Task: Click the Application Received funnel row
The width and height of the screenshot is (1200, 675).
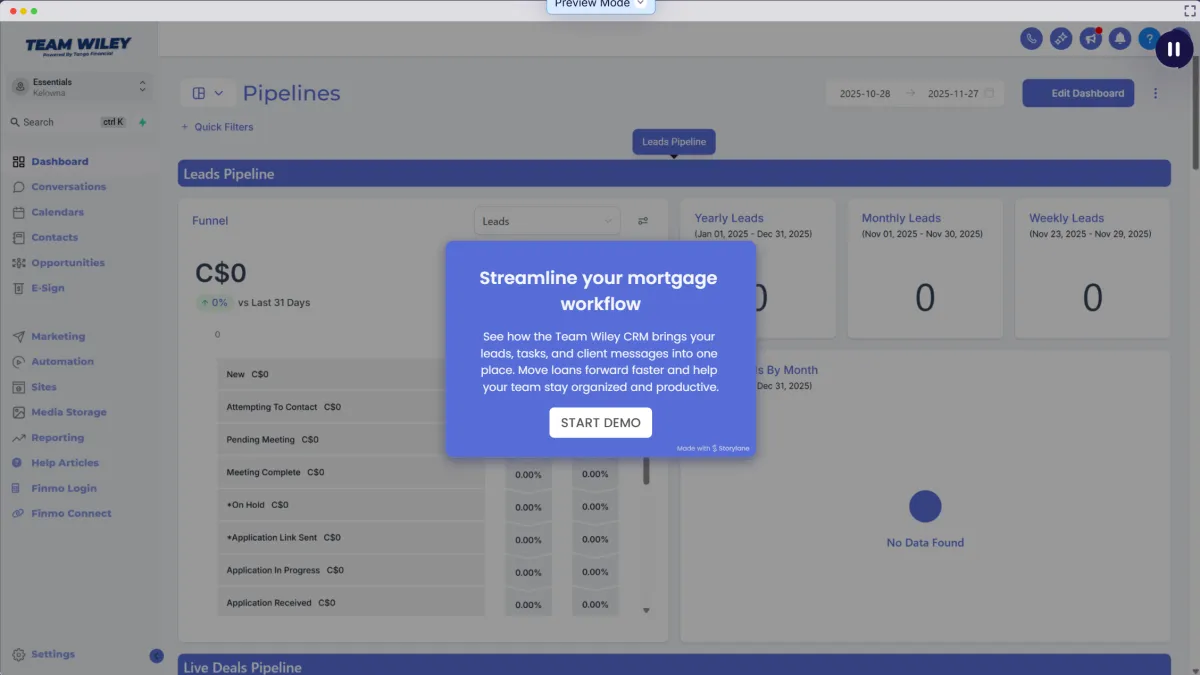Action: click(x=351, y=603)
